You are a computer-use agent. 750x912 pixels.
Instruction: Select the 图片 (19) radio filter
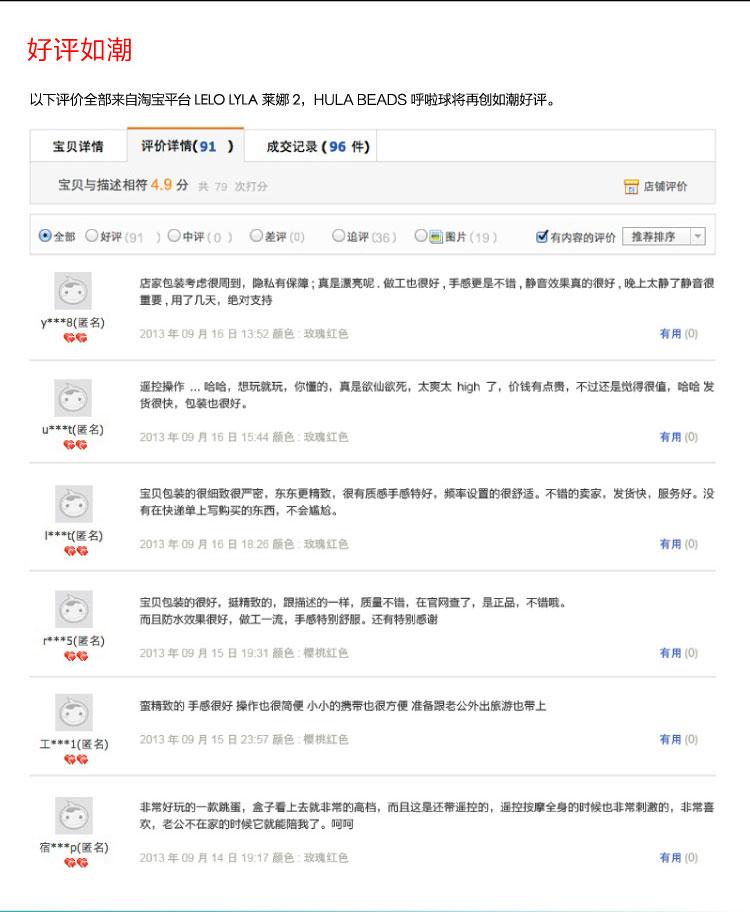(x=421, y=237)
